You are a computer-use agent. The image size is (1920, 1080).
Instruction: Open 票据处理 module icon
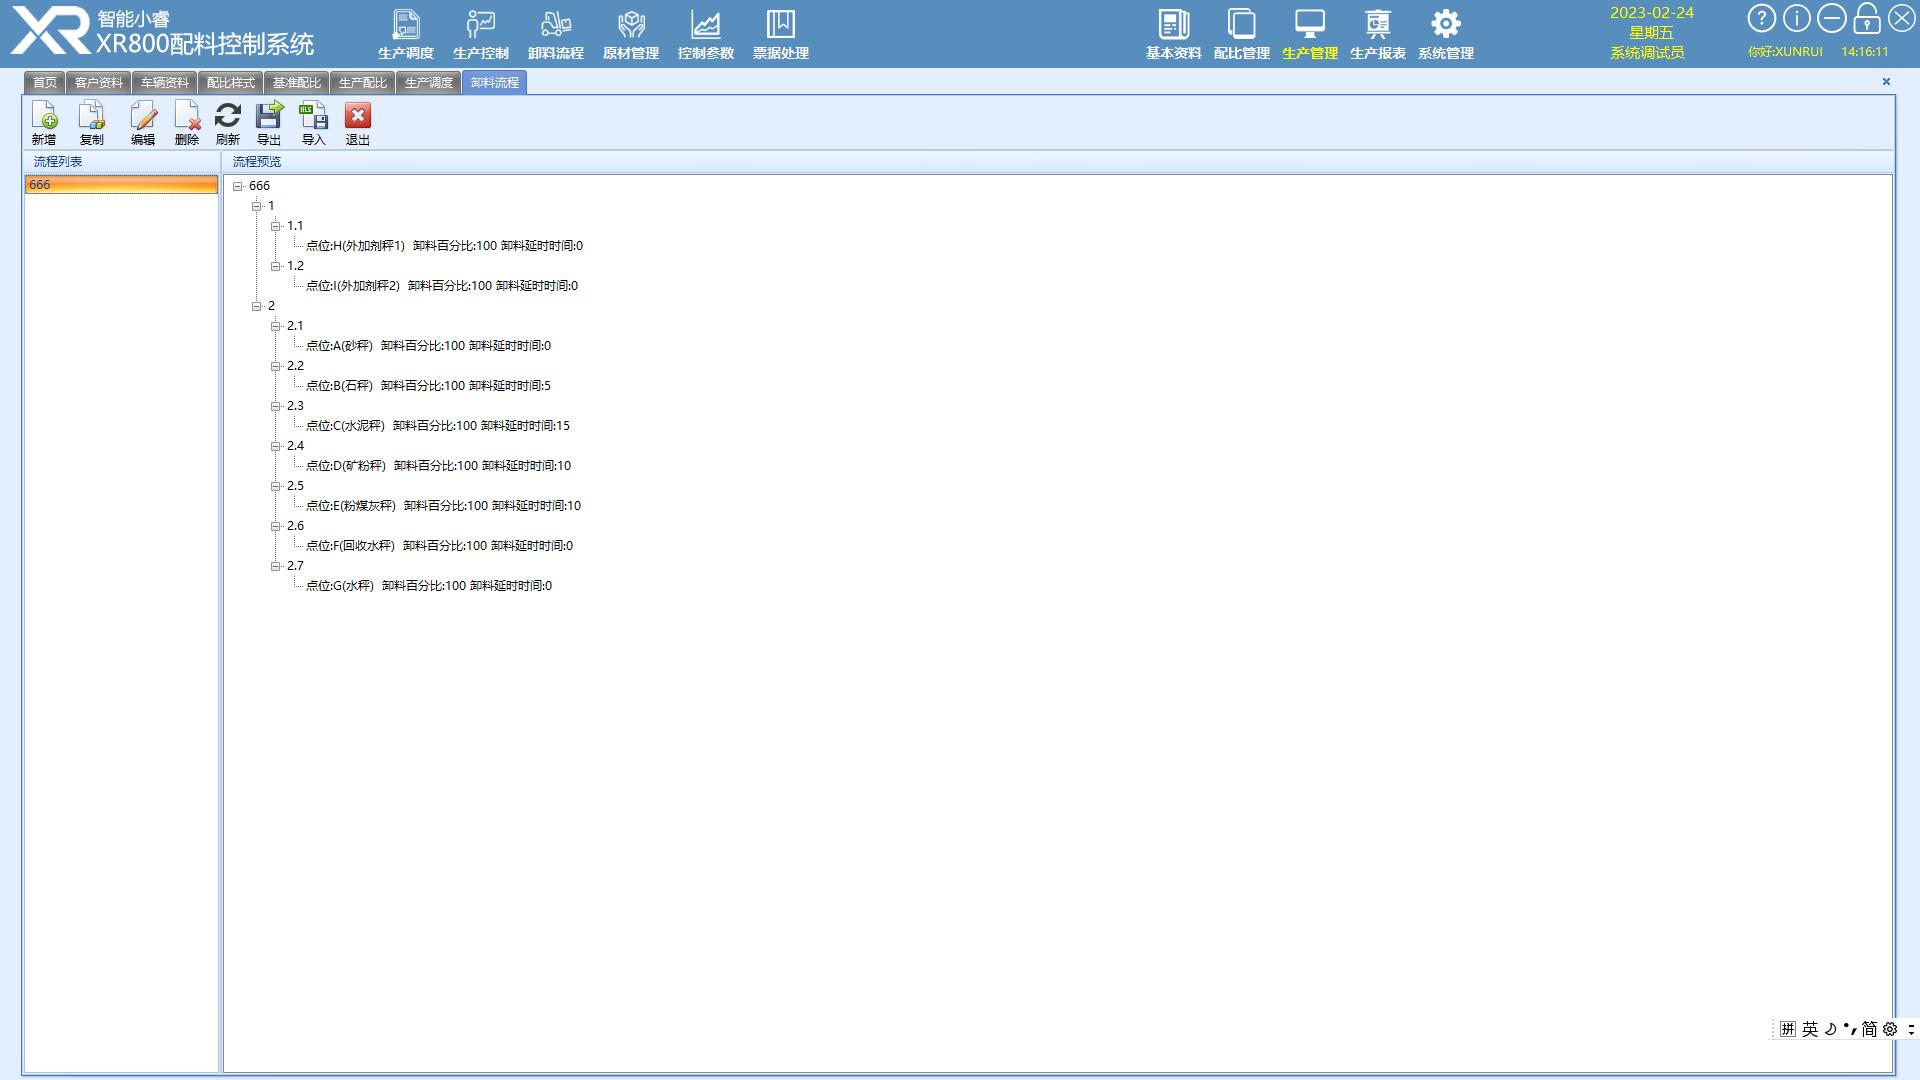tap(780, 35)
